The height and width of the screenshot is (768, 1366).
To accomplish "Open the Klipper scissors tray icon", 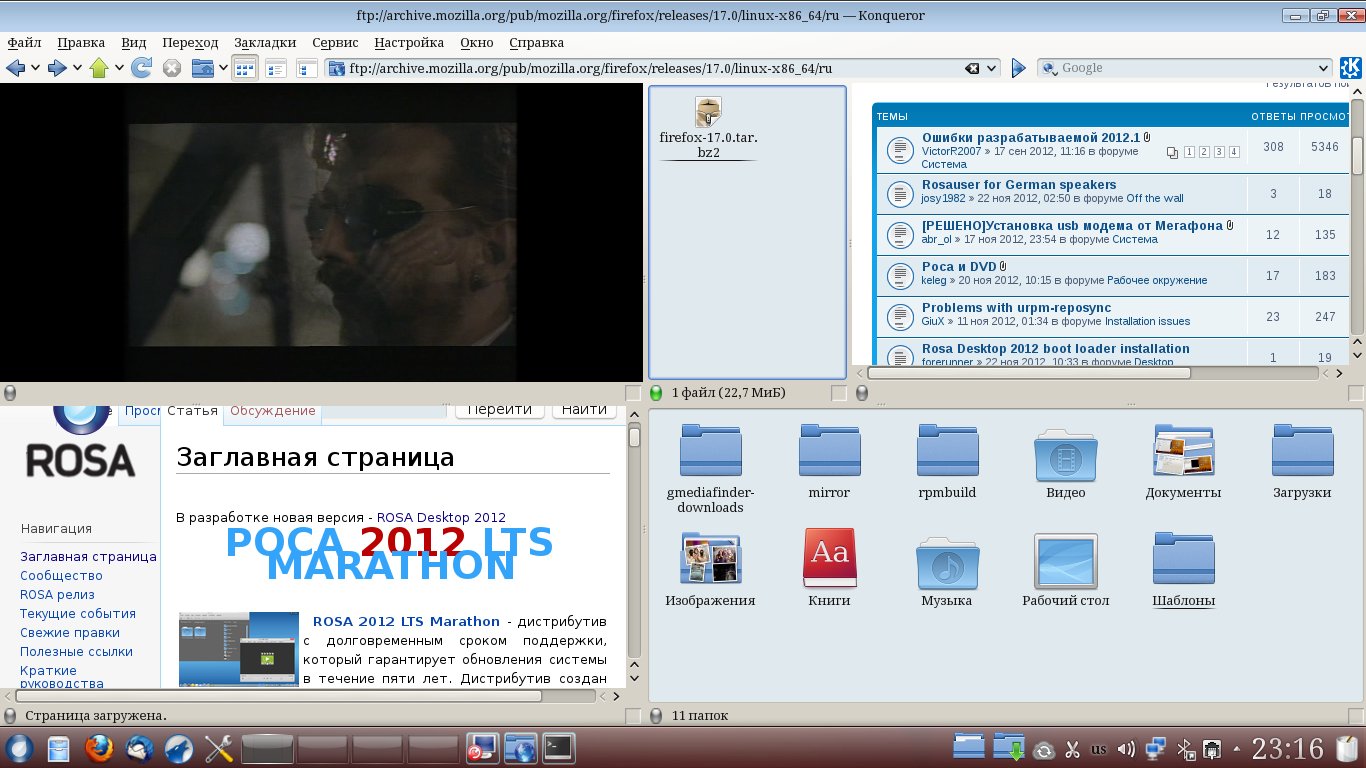I will (x=1071, y=749).
